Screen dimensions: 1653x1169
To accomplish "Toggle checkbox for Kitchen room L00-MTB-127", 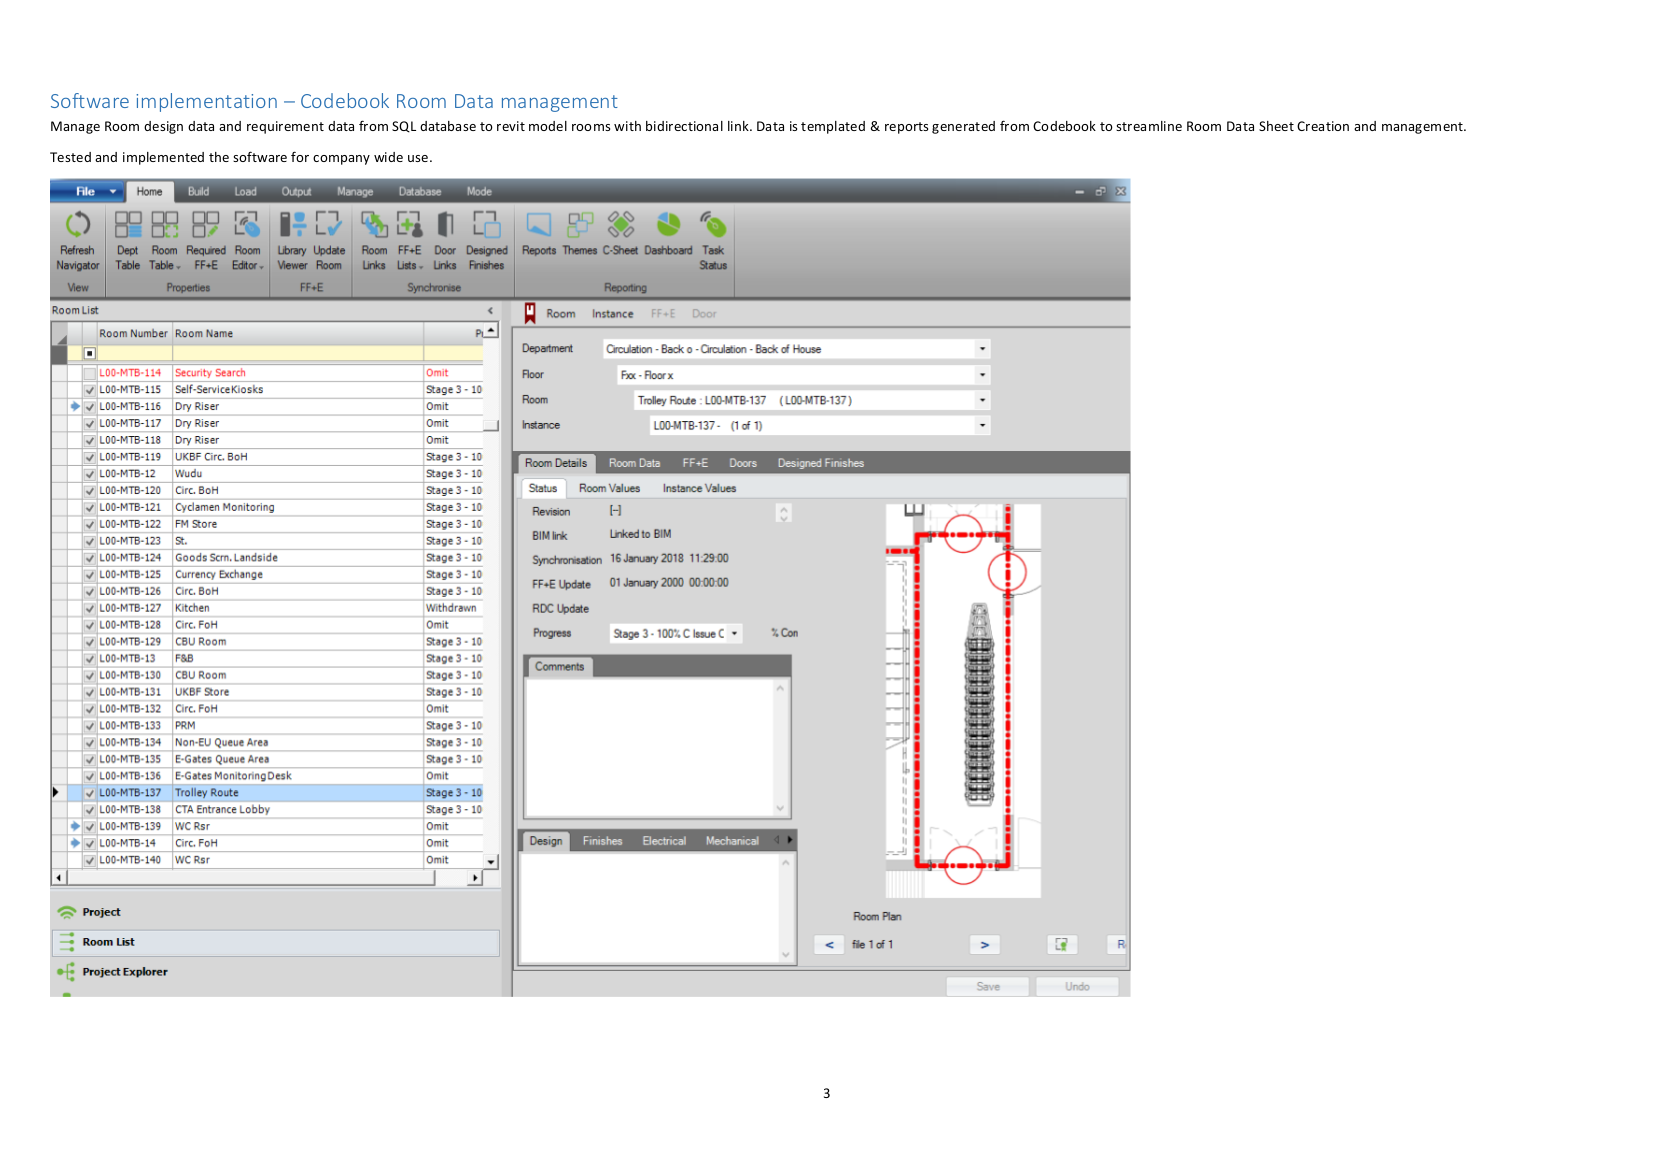I will pyautogui.click(x=90, y=608).
